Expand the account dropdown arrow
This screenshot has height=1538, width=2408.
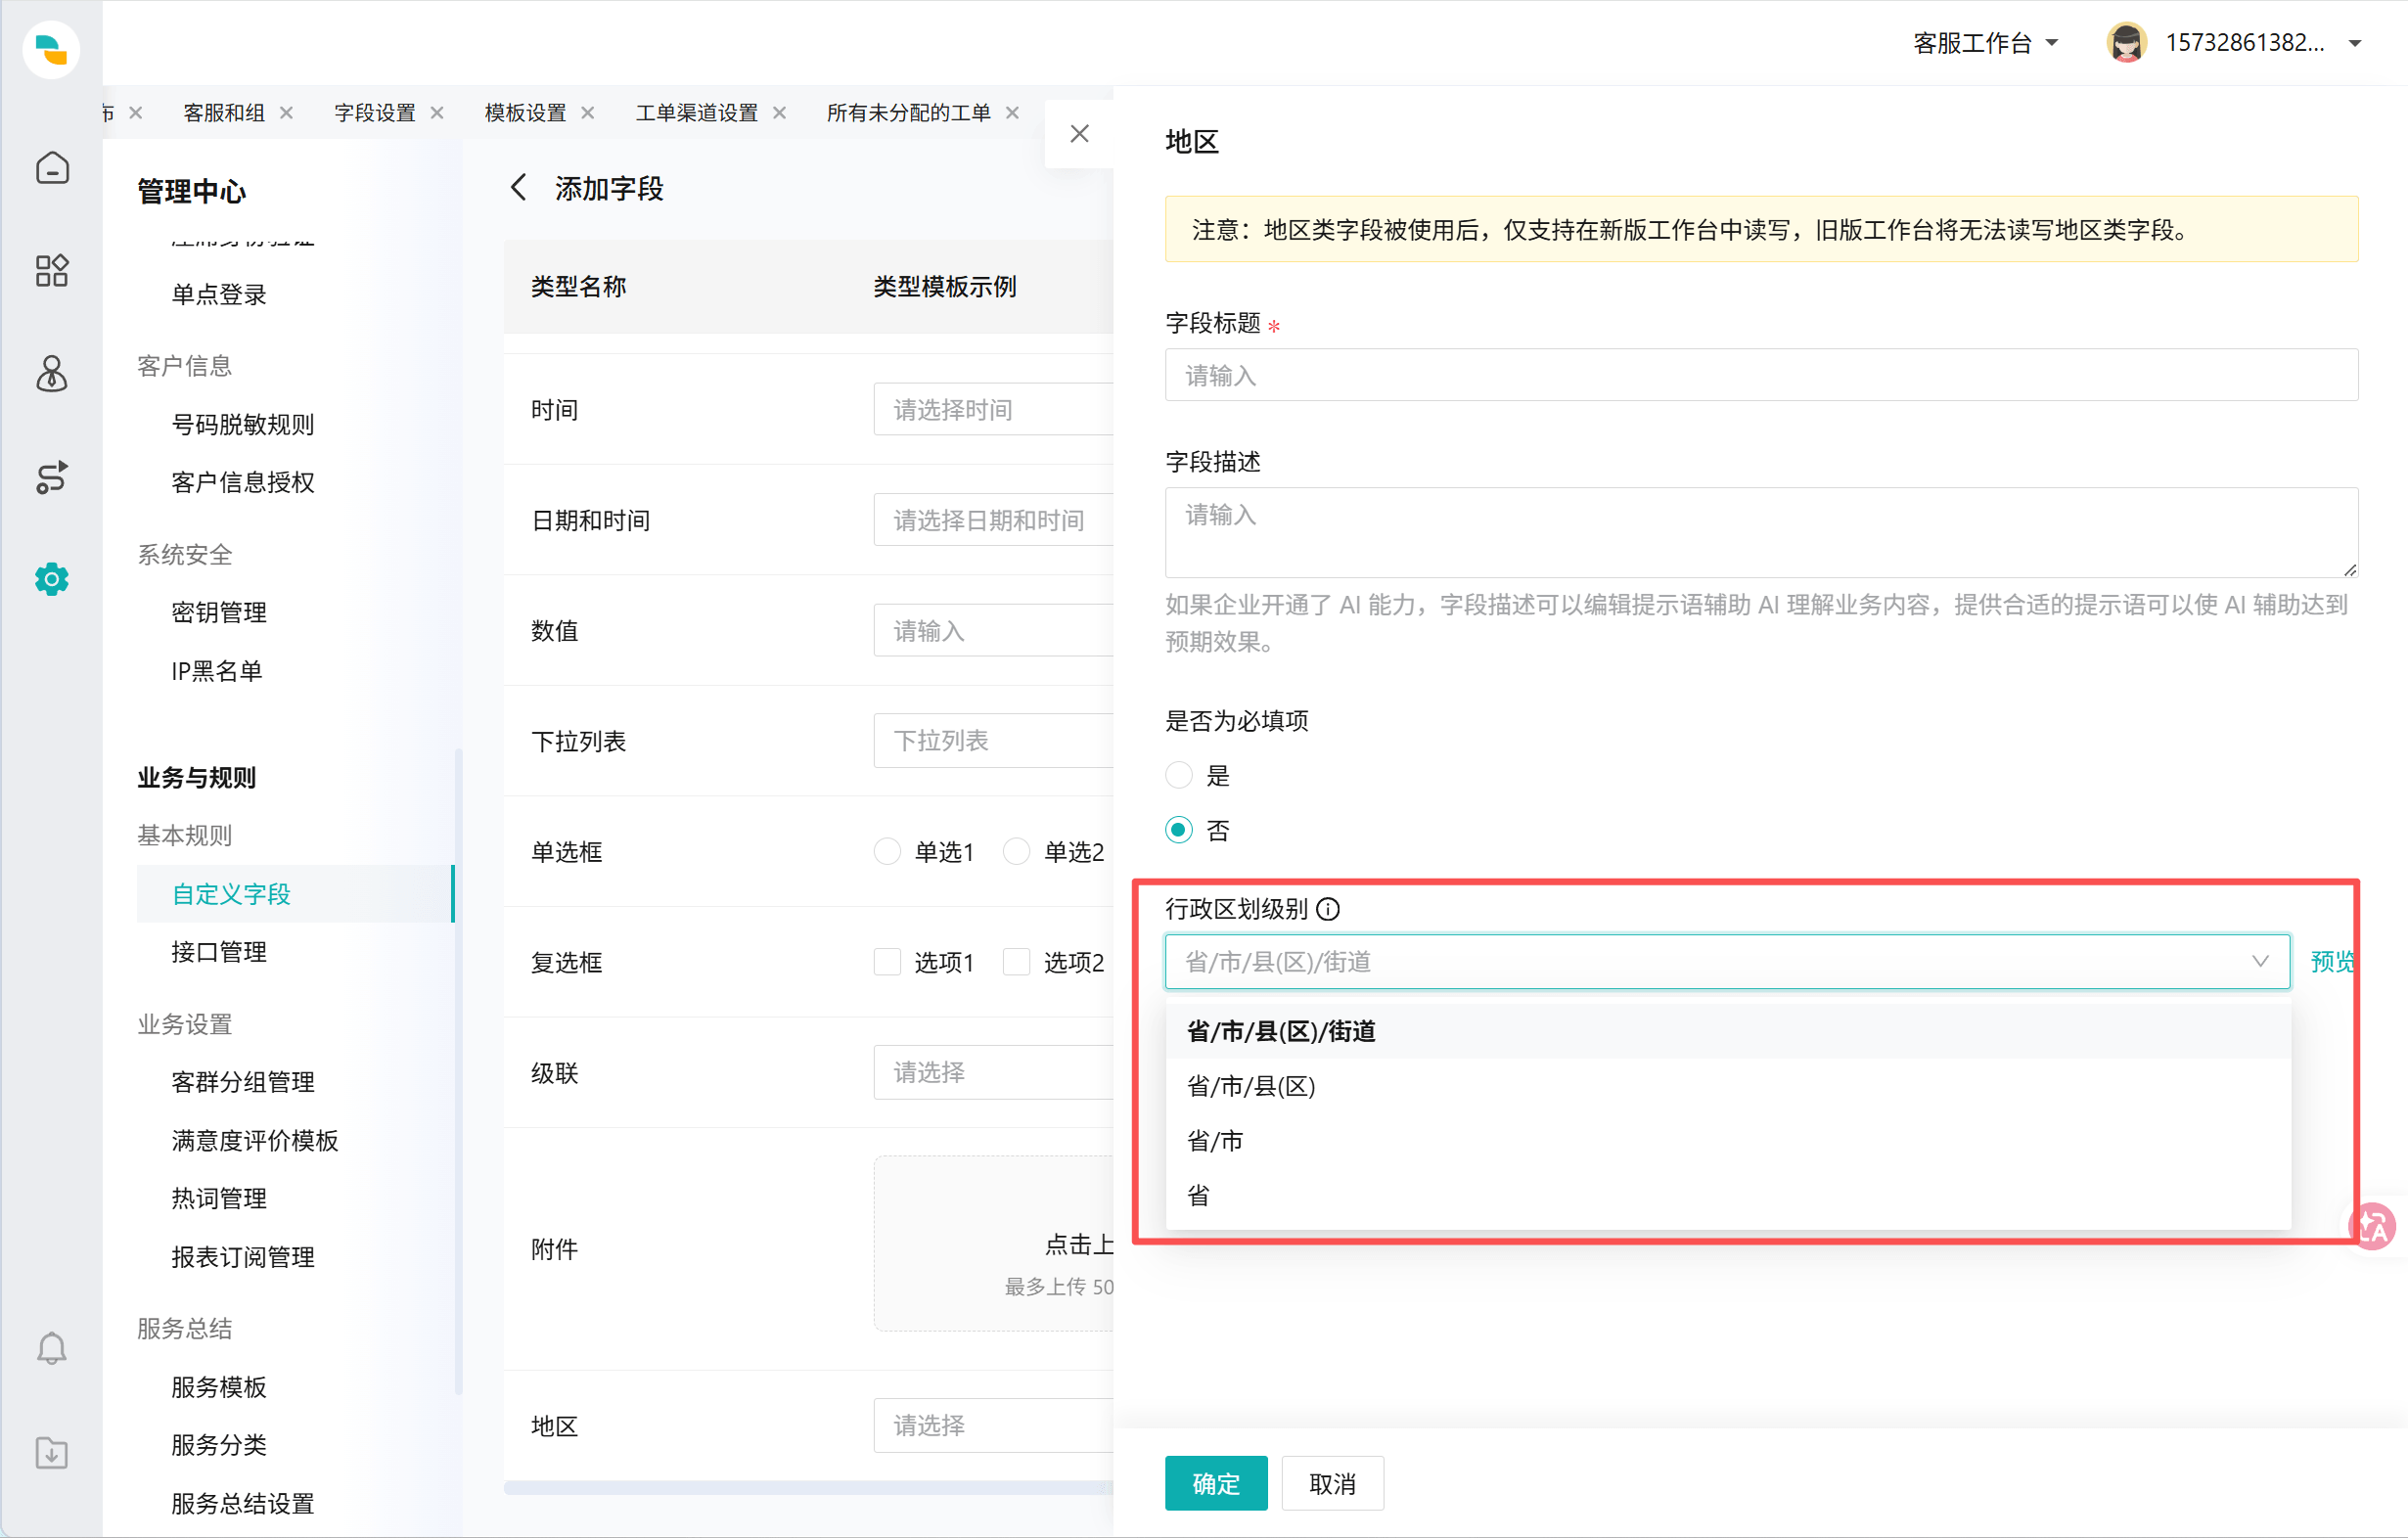point(2355,43)
